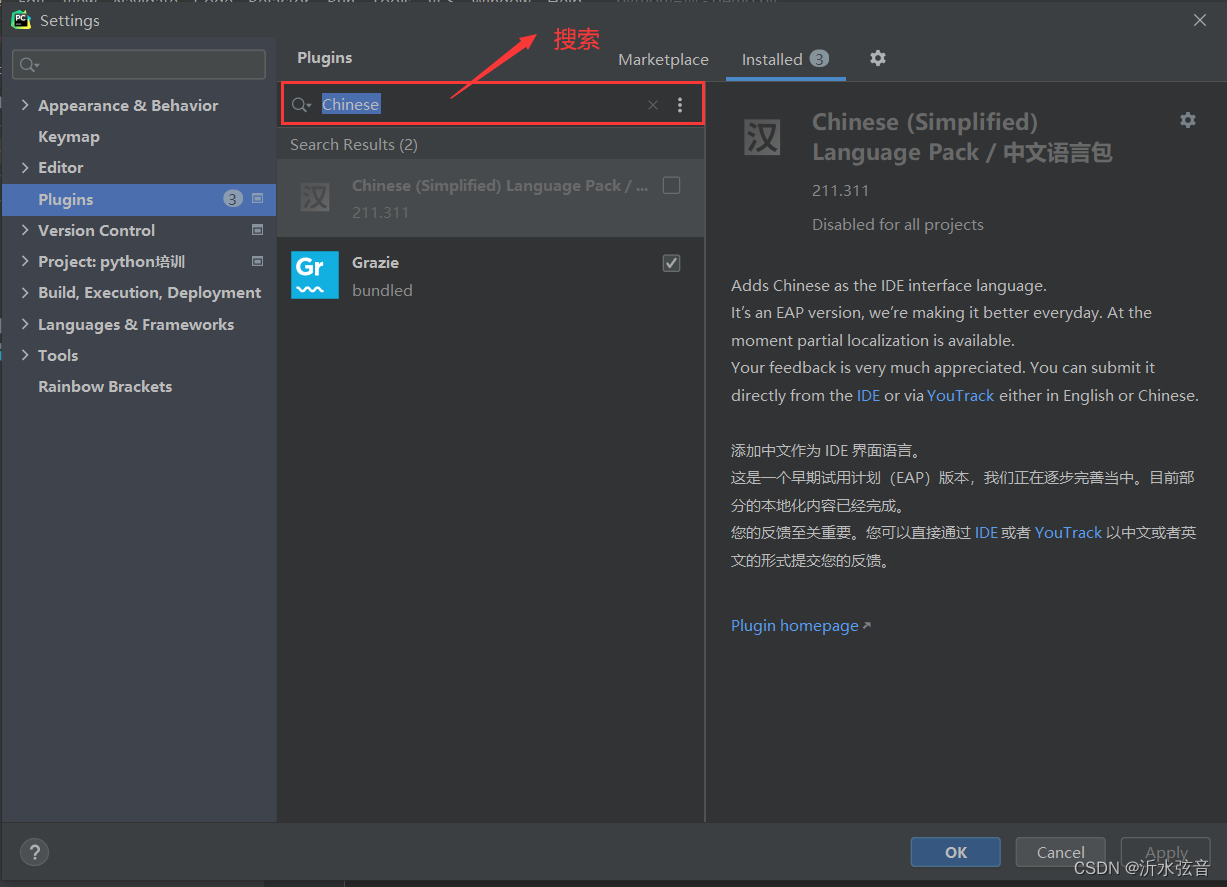
Task: Click the large Chinese pack icon in details pane
Action: [x=762, y=137]
